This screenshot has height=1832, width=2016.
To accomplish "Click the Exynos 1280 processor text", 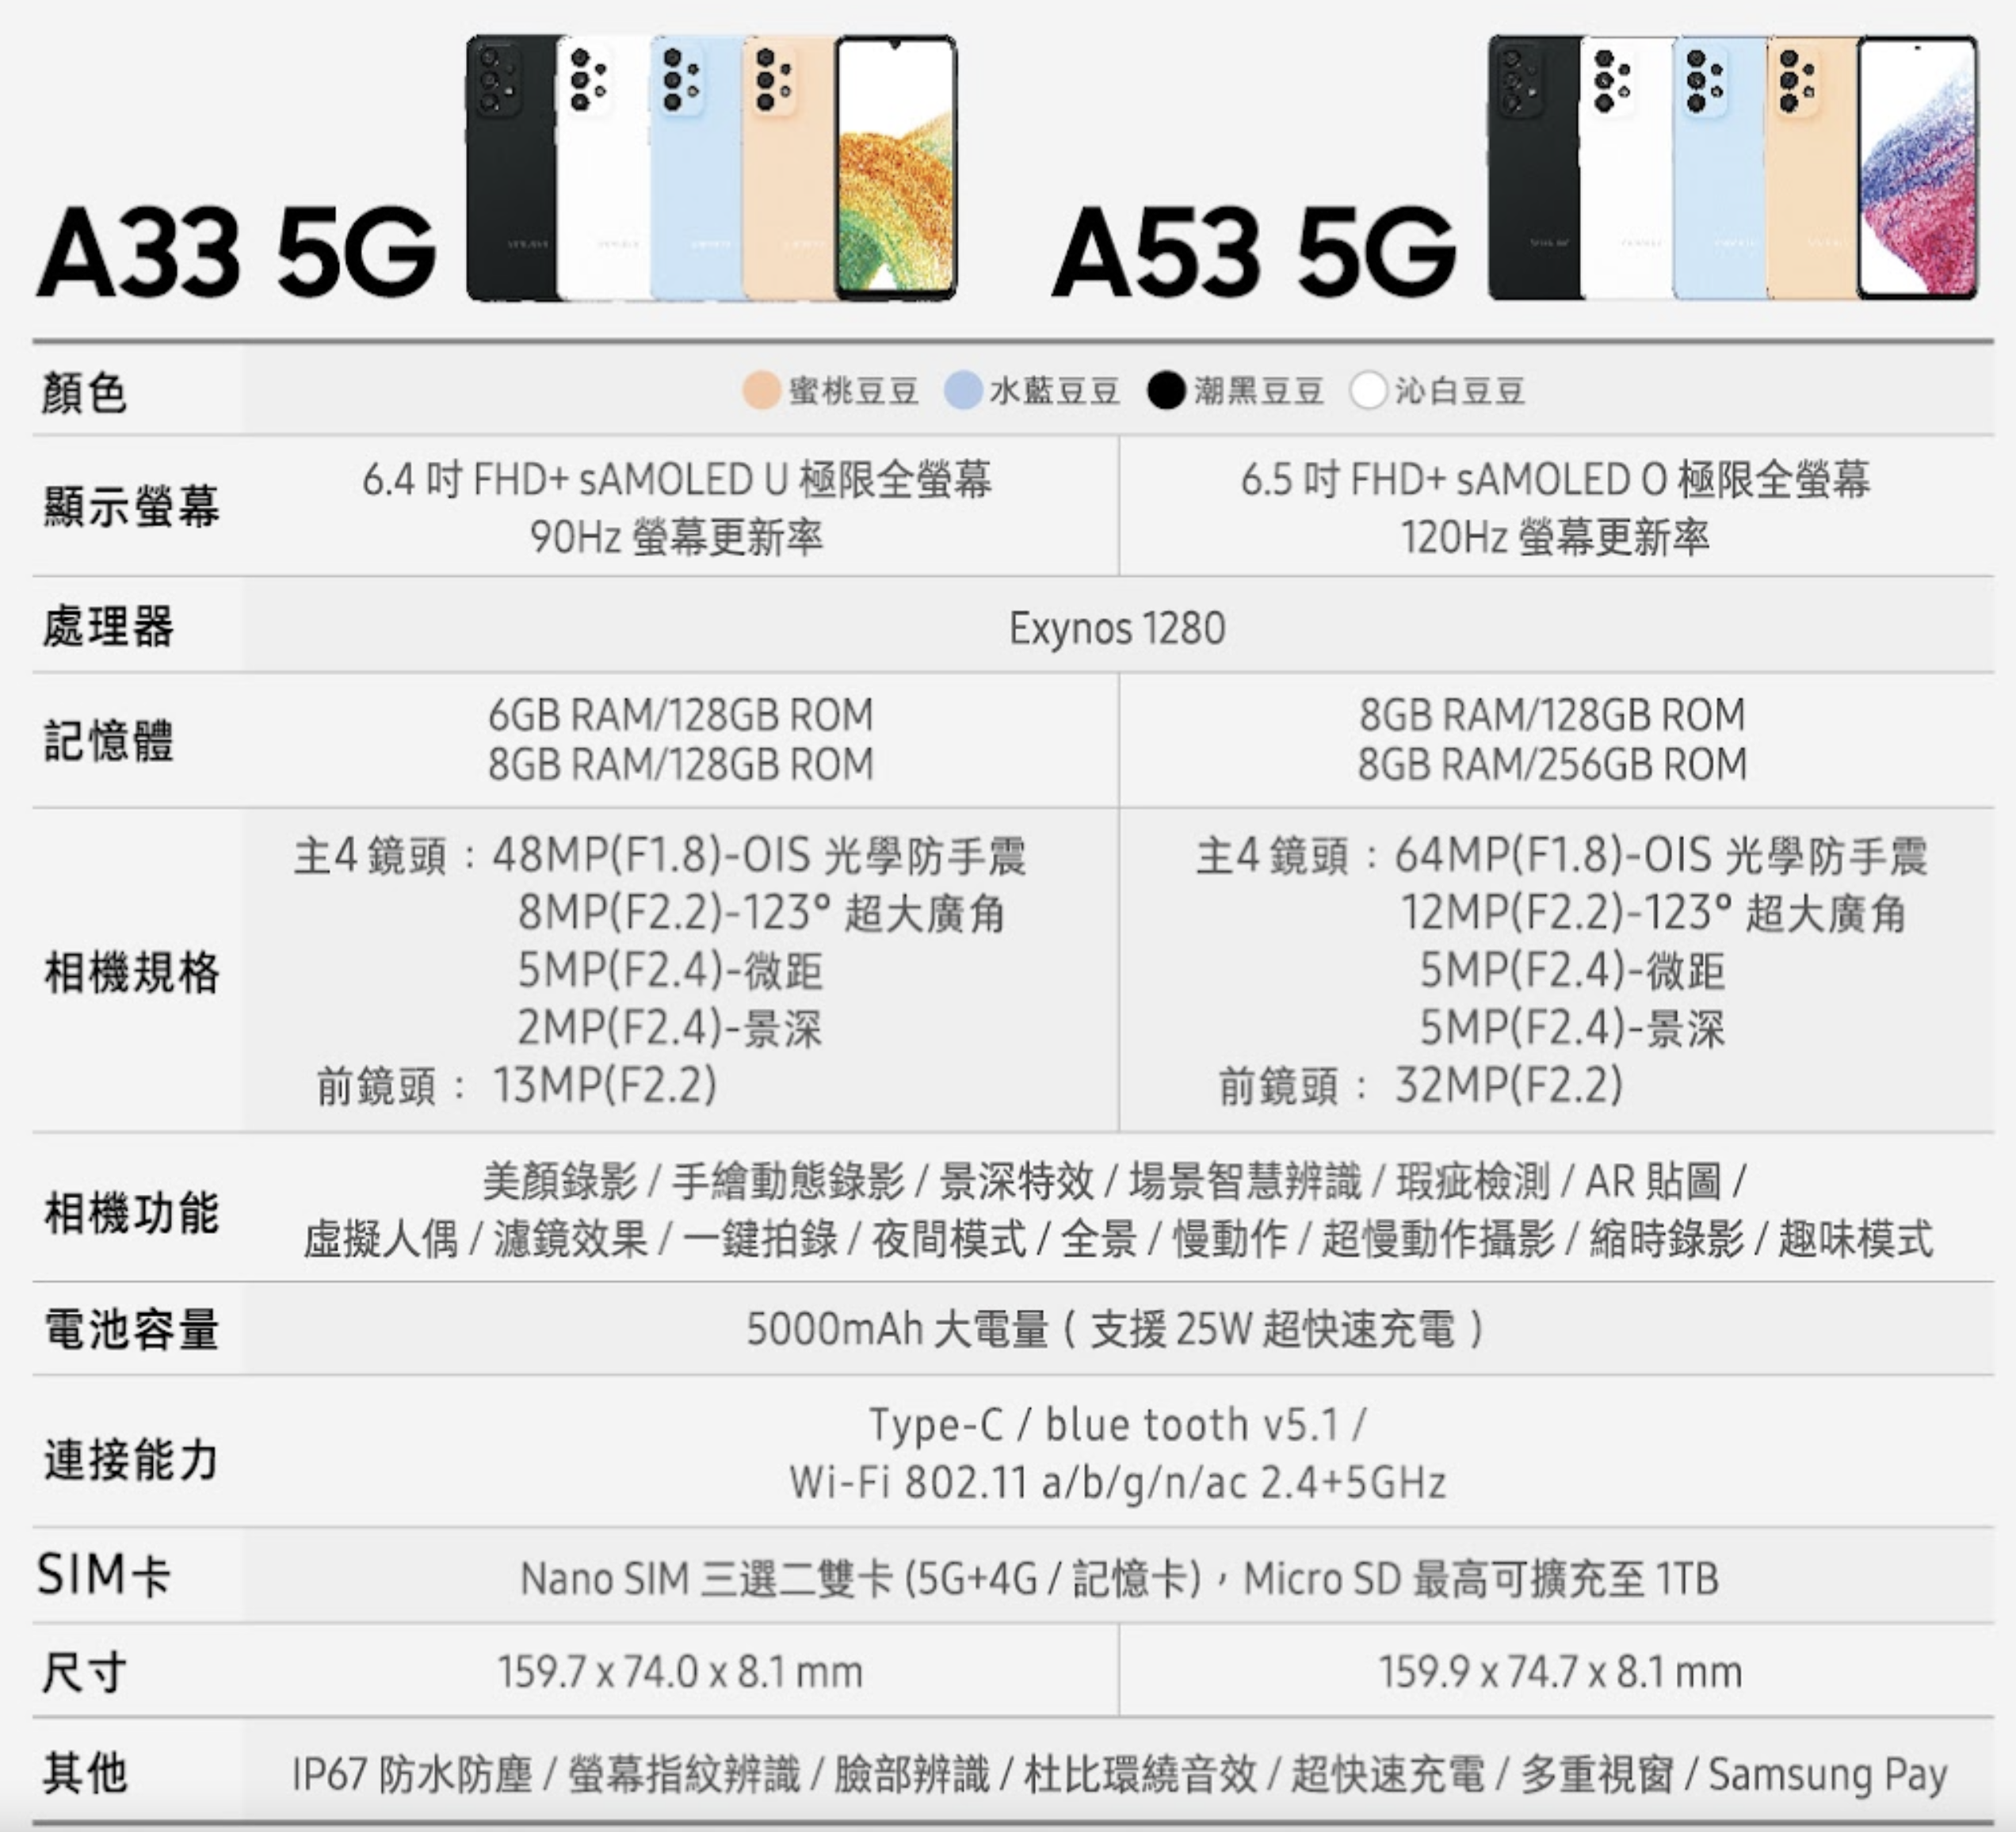I will tap(1117, 628).
